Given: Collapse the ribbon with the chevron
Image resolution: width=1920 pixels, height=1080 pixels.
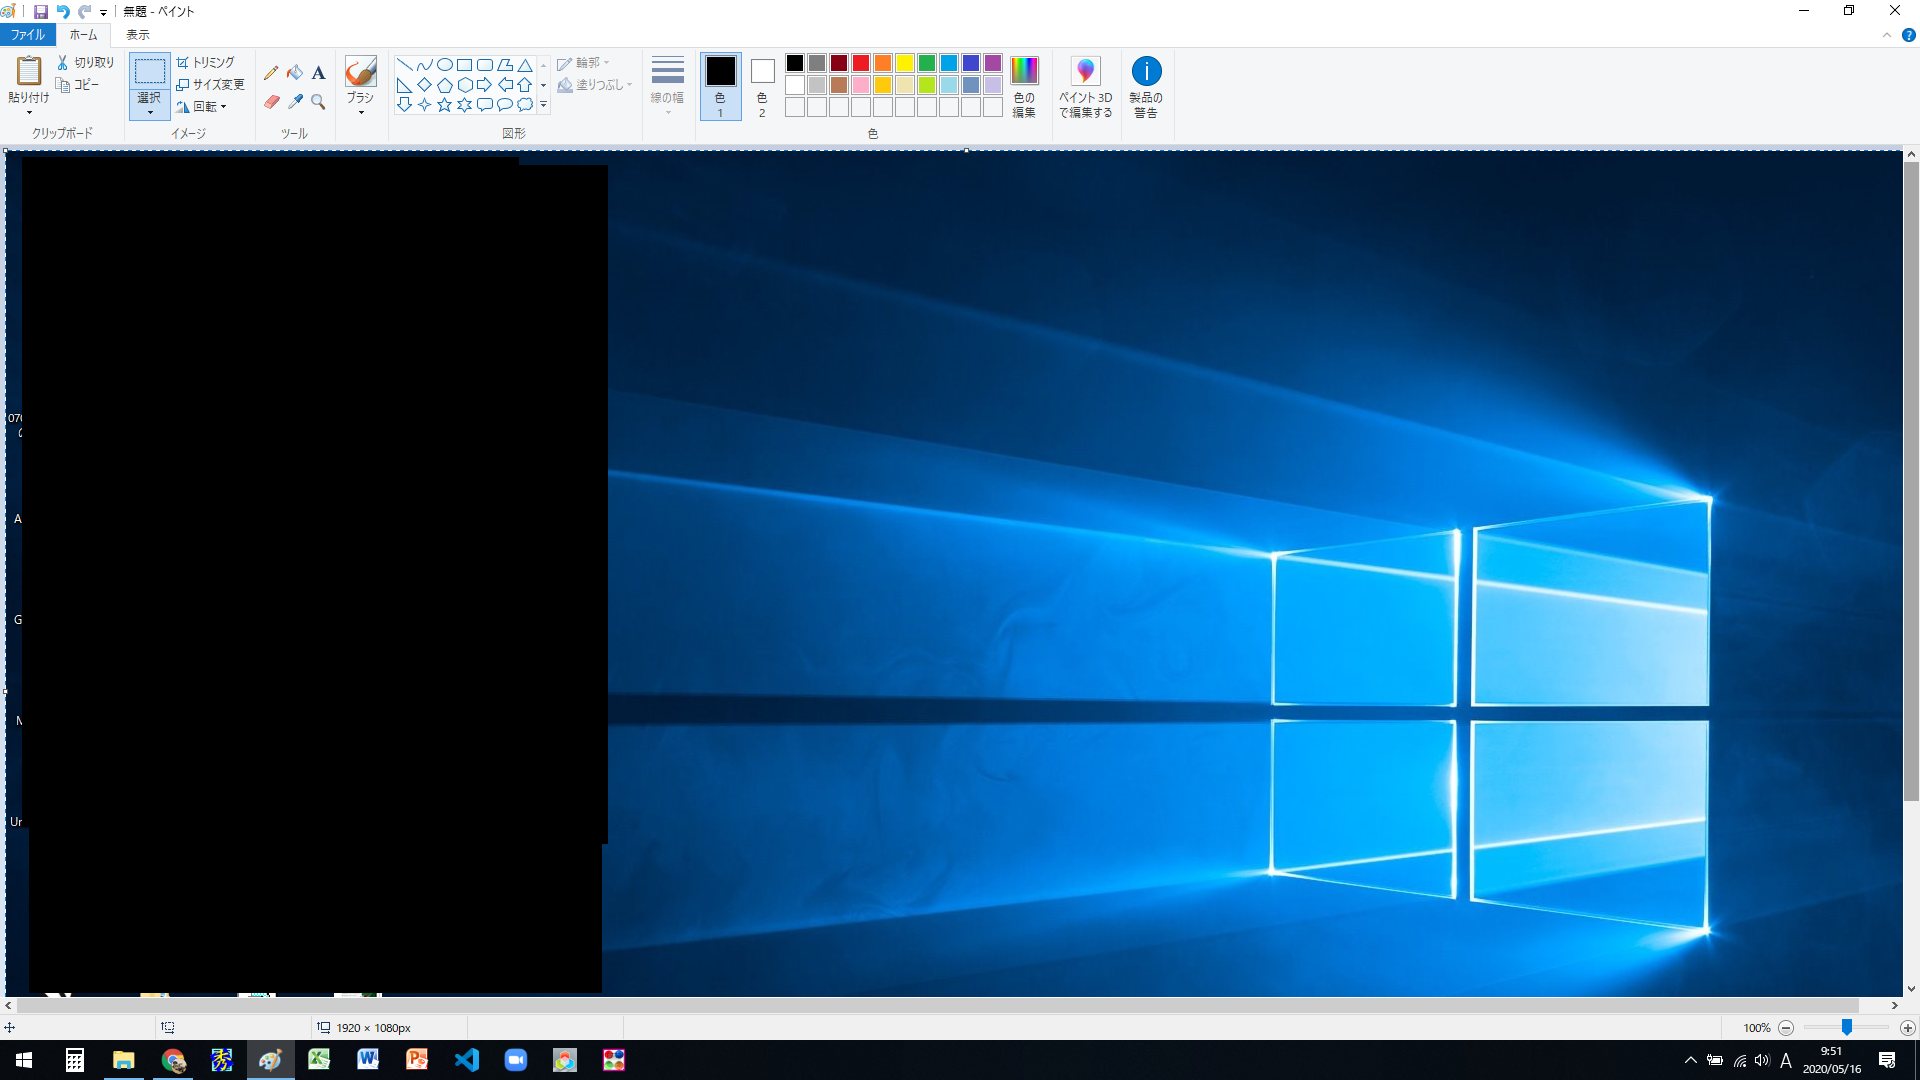Looking at the screenshot, I should (1887, 35).
